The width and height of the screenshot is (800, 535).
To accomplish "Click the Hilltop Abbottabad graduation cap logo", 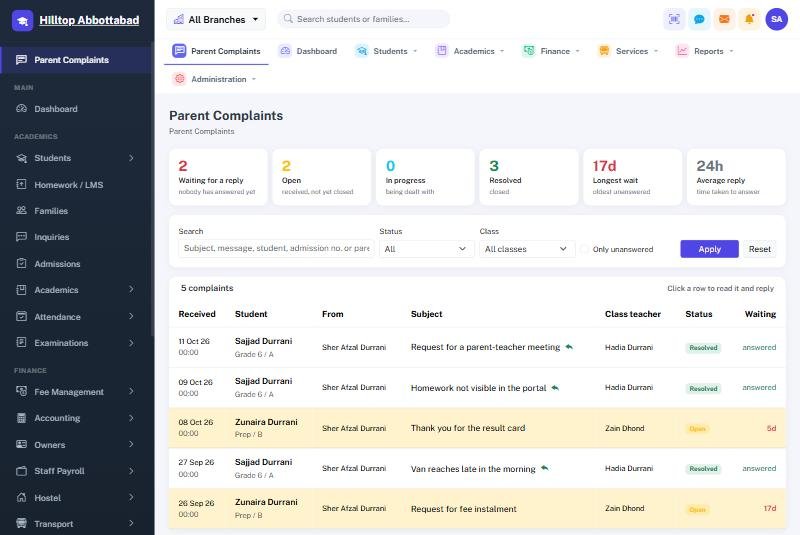I will [x=22, y=20].
